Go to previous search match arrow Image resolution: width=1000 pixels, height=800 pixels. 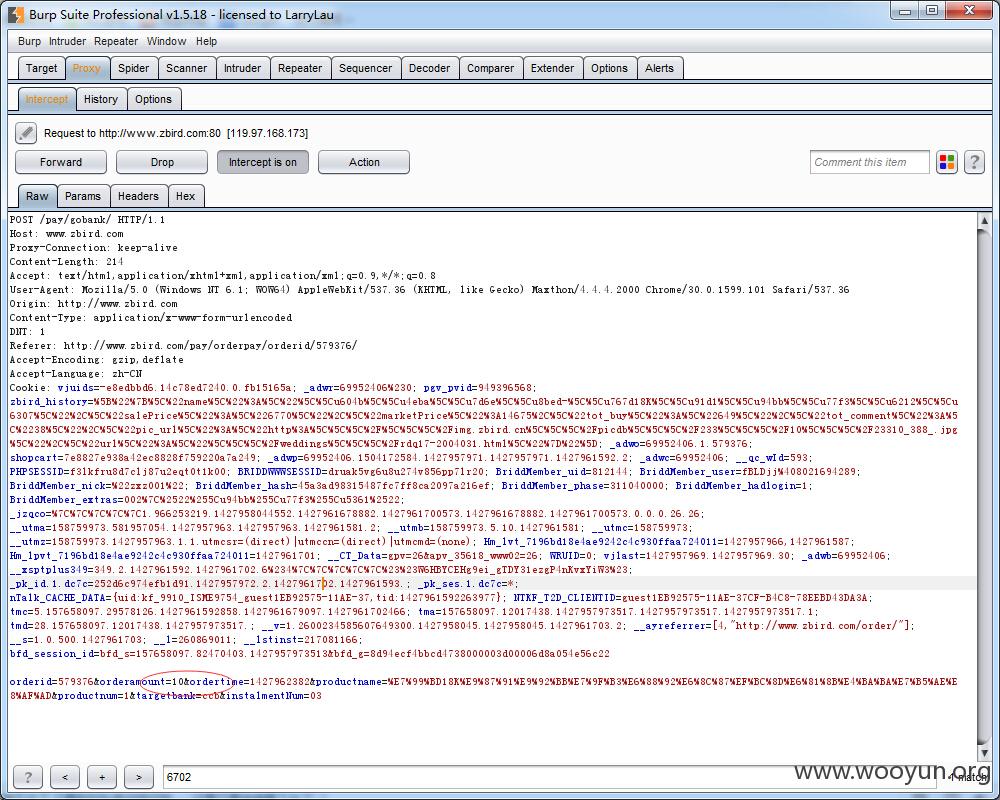(x=64, y=776)
